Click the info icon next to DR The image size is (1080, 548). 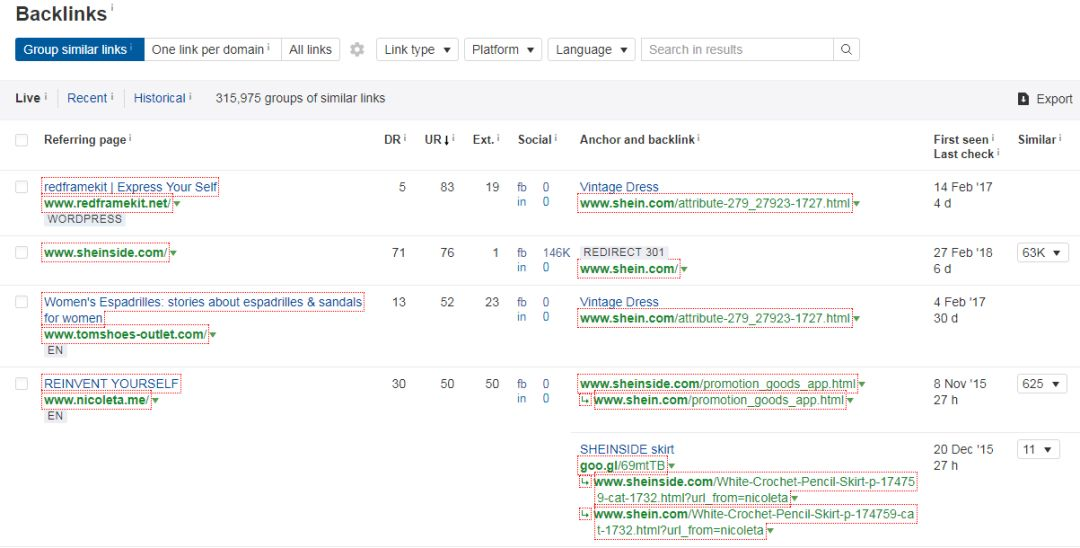tap(405, 138)
